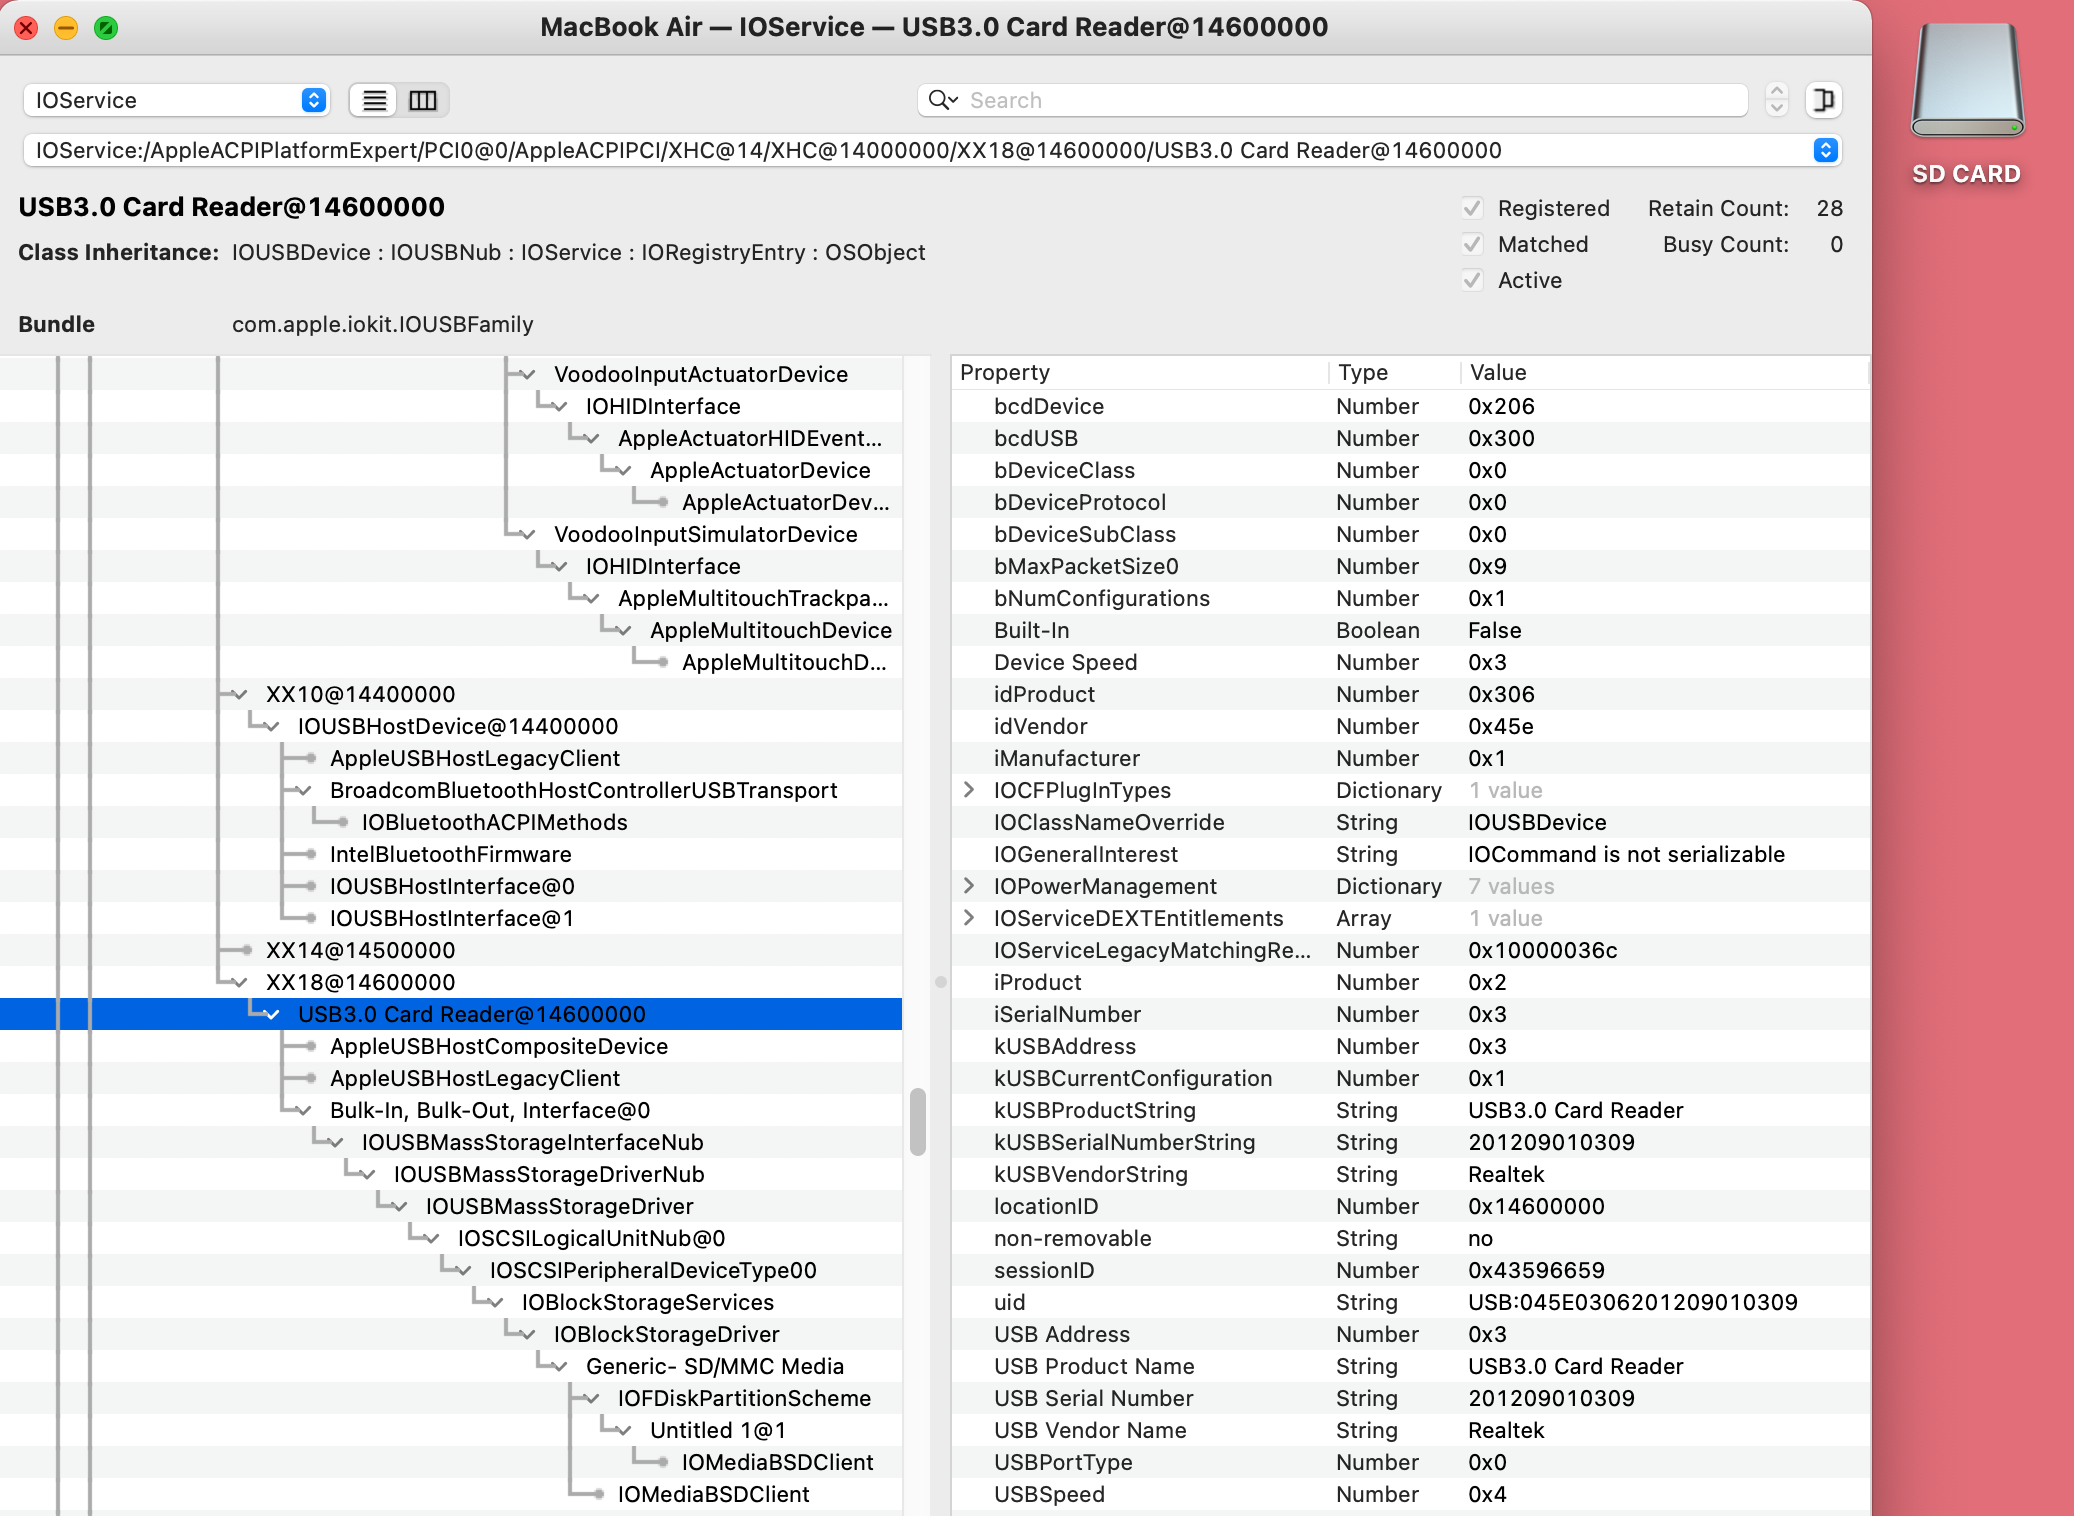
Task: Toggle the inspector pane with rightmost toolbar icon
Action: point(1823,100)
